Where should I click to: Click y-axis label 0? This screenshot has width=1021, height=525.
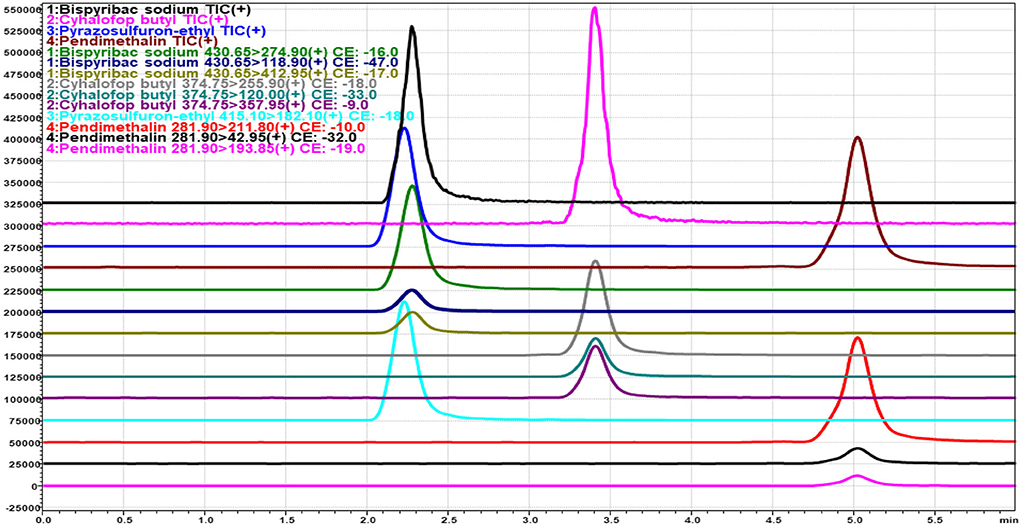click(x=35, y=486)
